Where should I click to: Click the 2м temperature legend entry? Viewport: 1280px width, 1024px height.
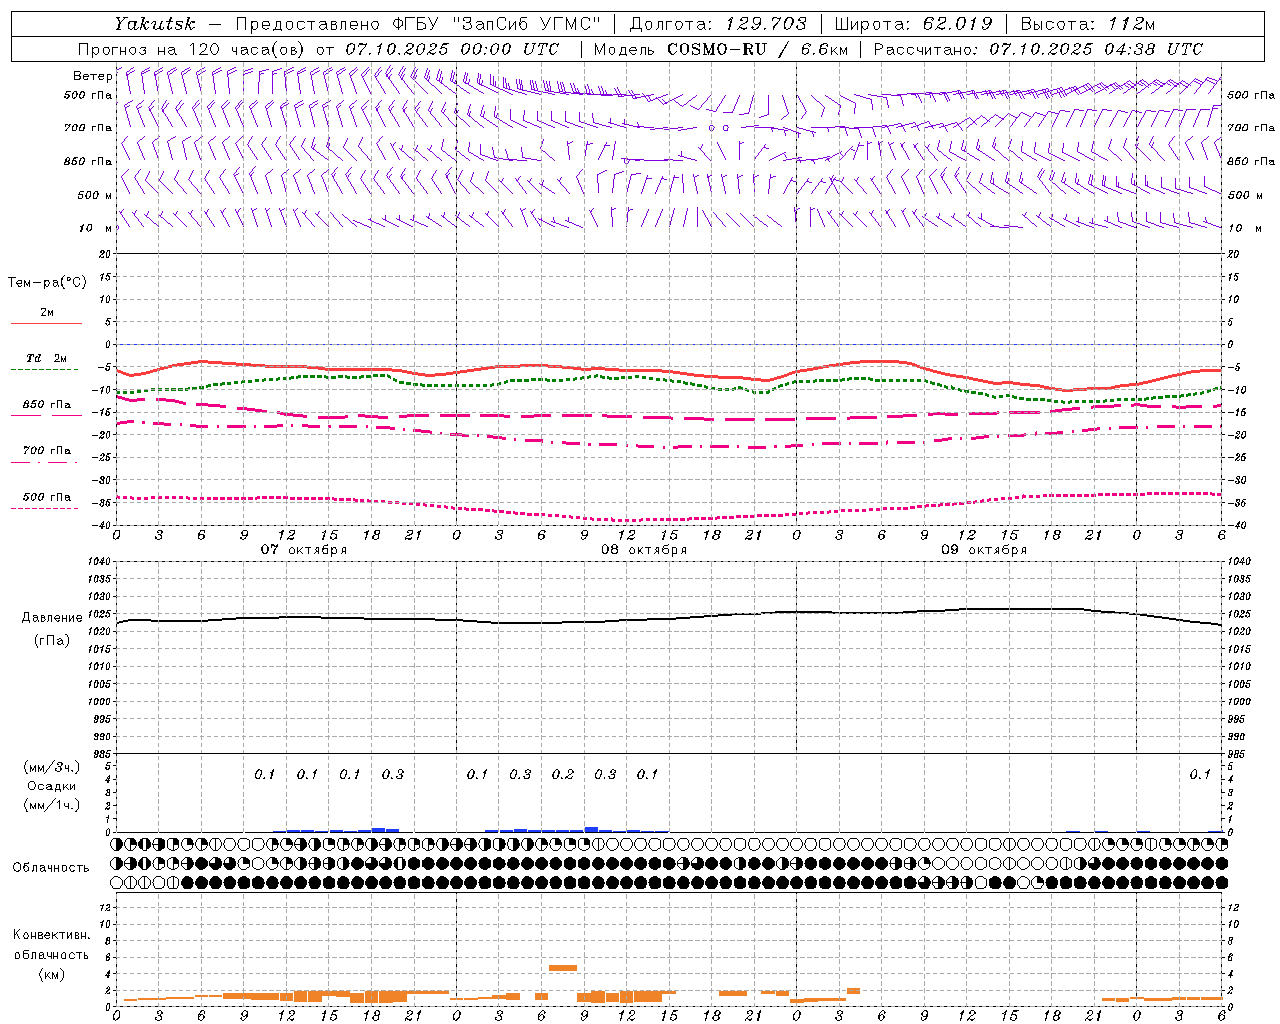tap(47, 312)
